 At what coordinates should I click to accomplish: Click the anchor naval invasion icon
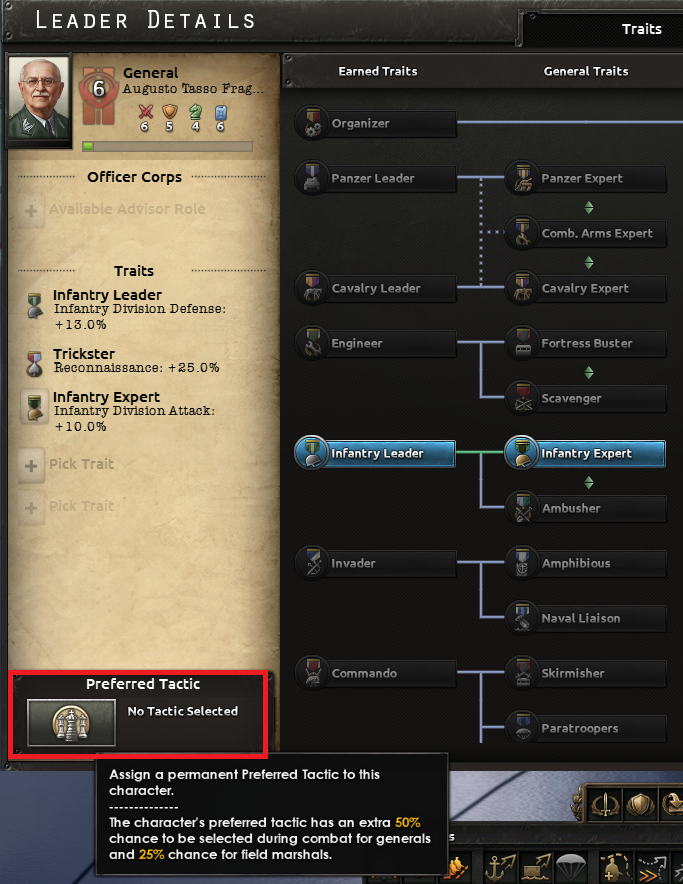point(500,868)
